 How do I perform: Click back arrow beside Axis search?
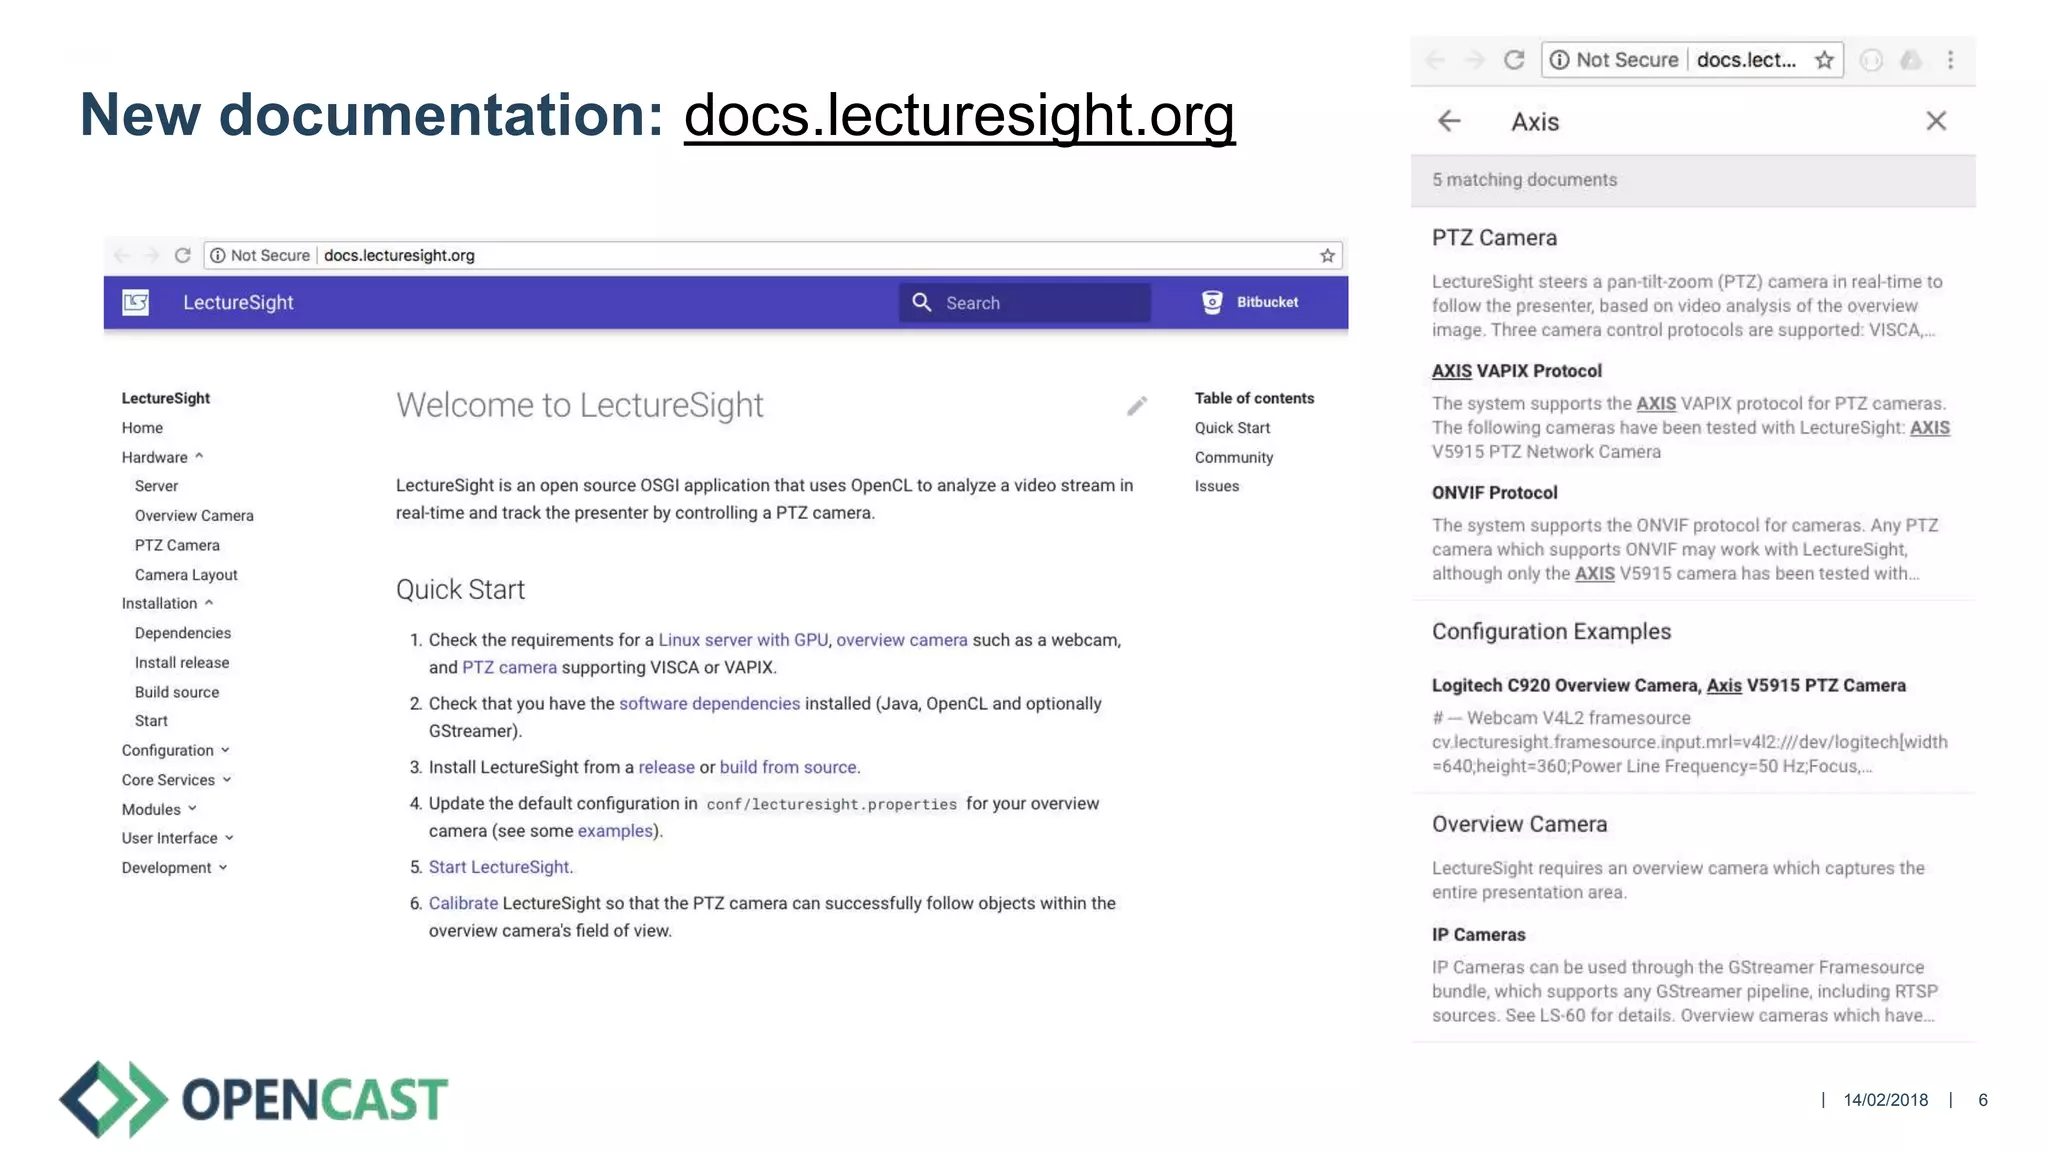(x=1449, y=121)
